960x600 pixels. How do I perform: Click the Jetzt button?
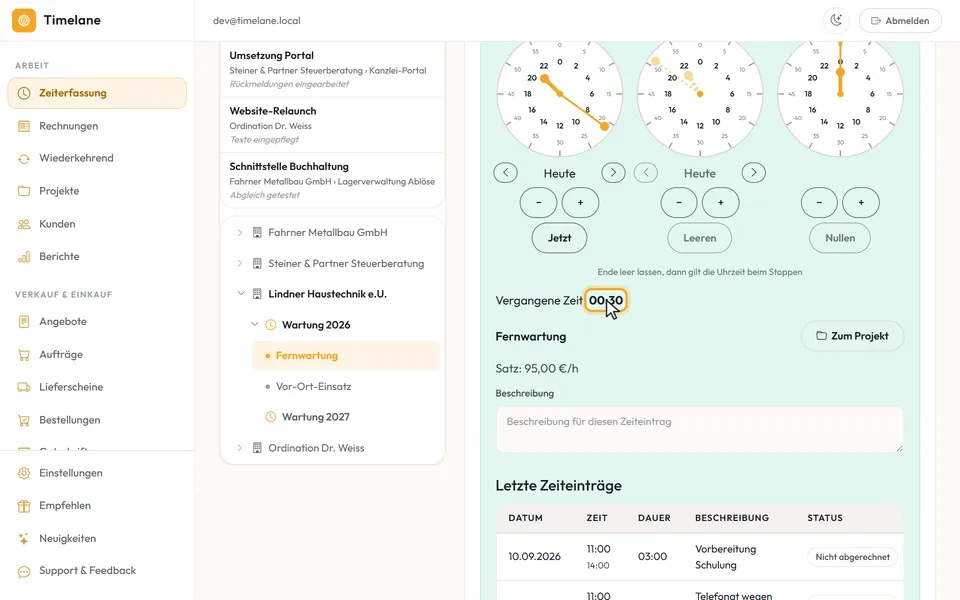tap(559, 238)
